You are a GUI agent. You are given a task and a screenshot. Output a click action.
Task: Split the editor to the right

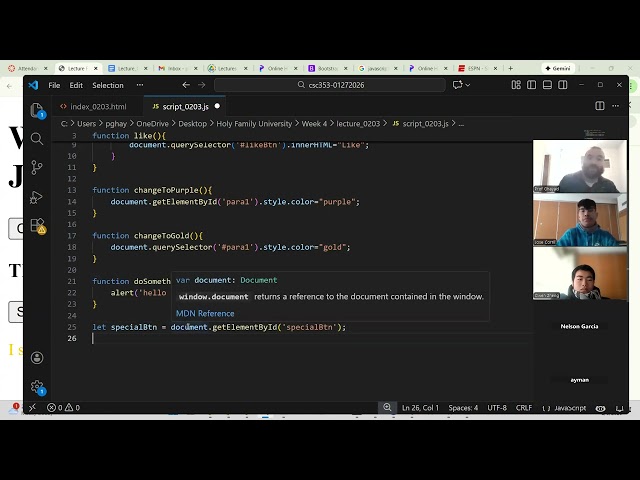[600, 106]
